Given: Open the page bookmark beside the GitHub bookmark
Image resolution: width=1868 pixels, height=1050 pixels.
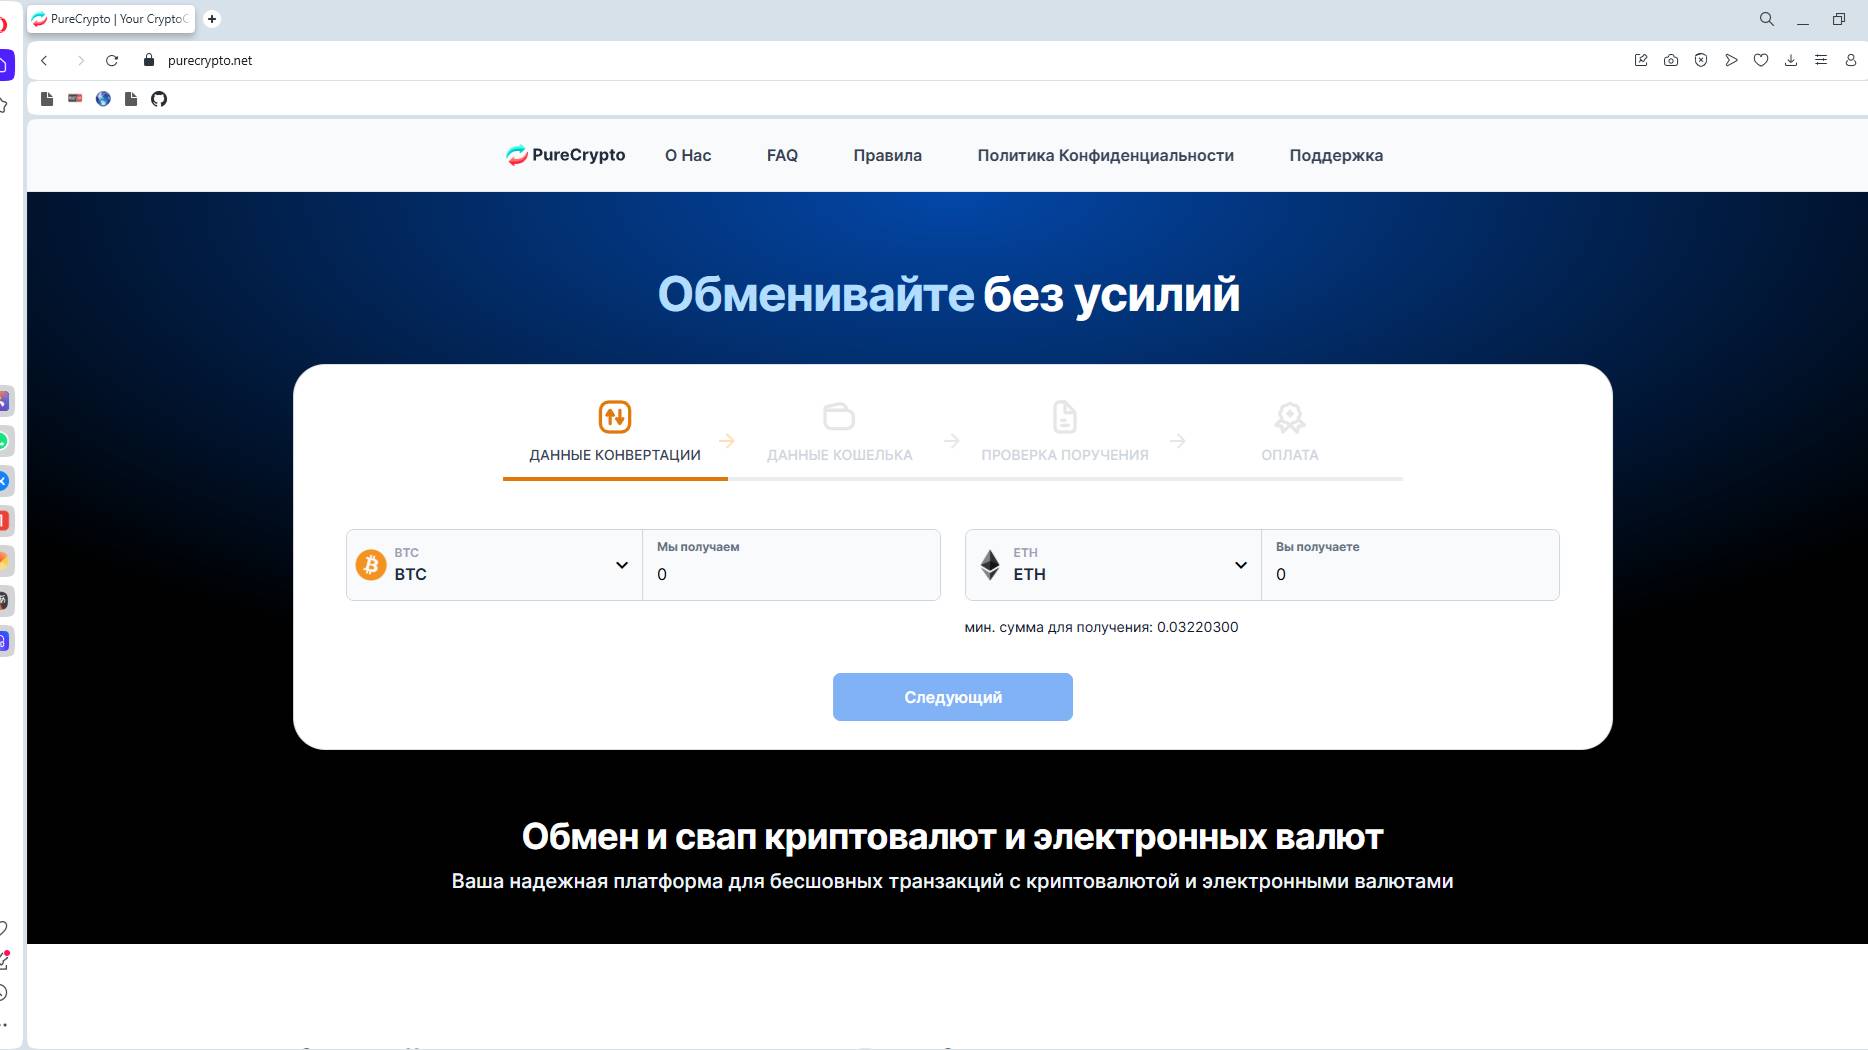Looking at the screenshot, I should 131,99.
